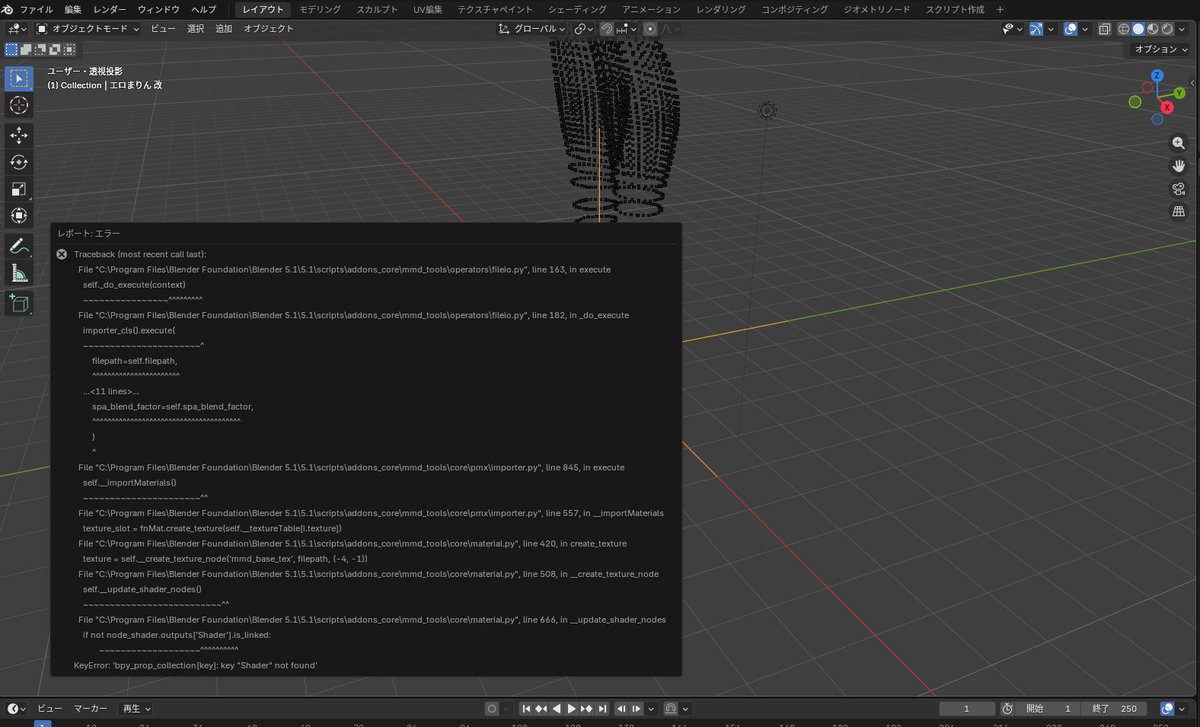Select the 3D Cursor tool
Viewport: 1200px width, 727px height.
[x=19, y=106]
